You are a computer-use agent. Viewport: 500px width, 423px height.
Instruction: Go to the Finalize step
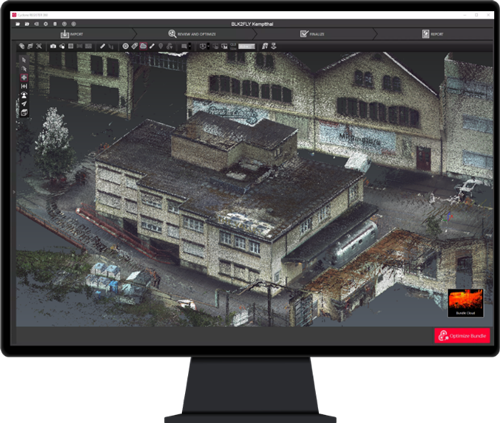[x=312, y=34]
